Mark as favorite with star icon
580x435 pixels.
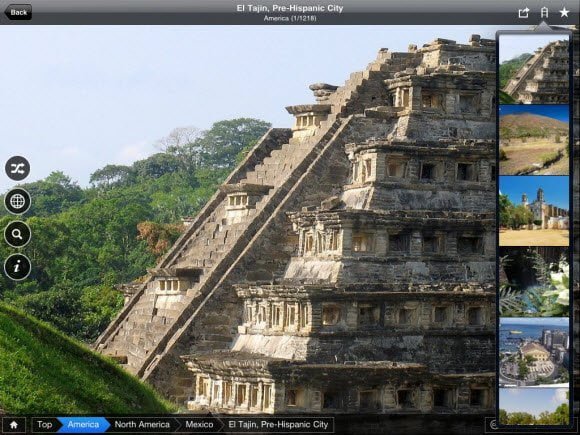pyautogui.click(x=564, y=13)
